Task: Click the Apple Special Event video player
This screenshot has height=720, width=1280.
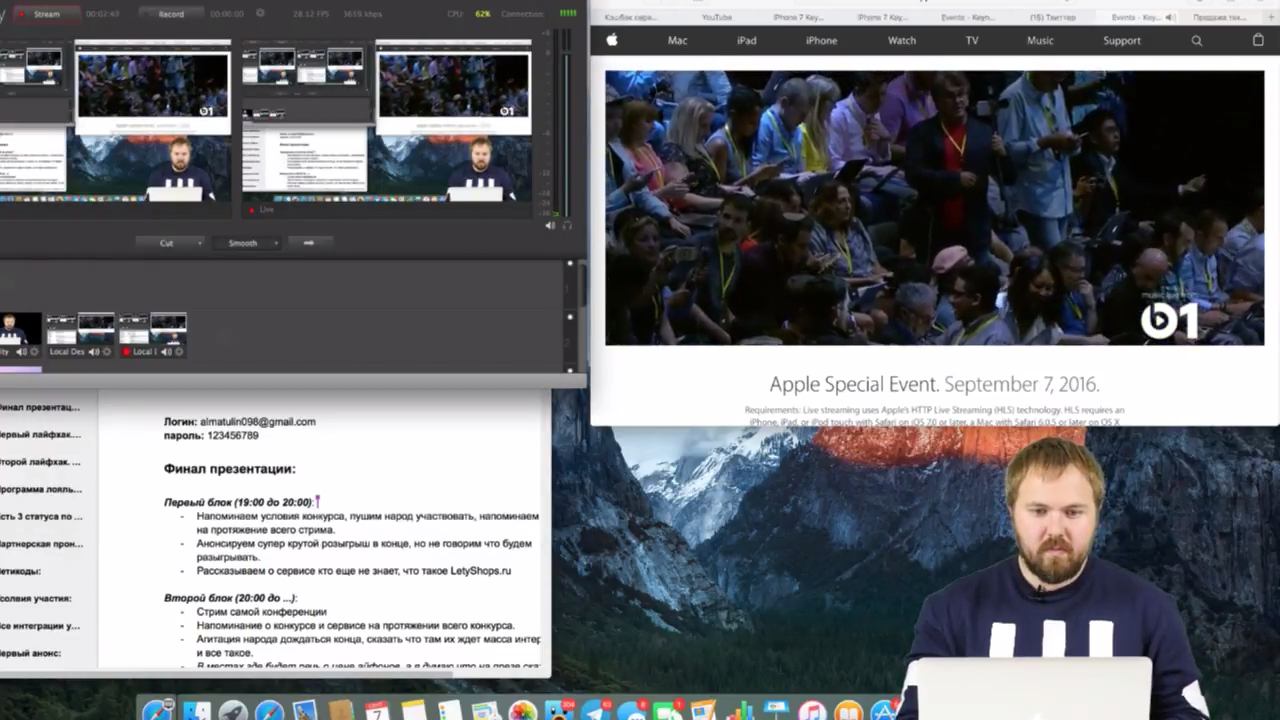Action: point(934,208)
